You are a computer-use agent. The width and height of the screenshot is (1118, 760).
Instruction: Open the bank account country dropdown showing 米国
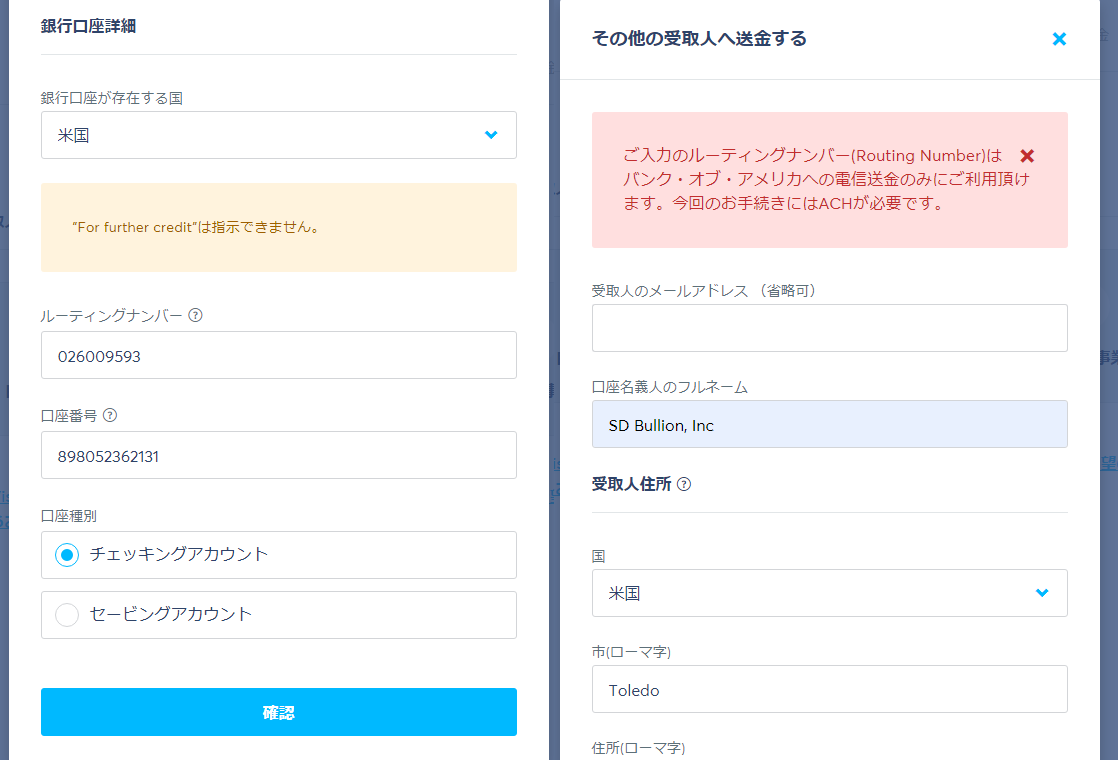[x=278, y=134]
